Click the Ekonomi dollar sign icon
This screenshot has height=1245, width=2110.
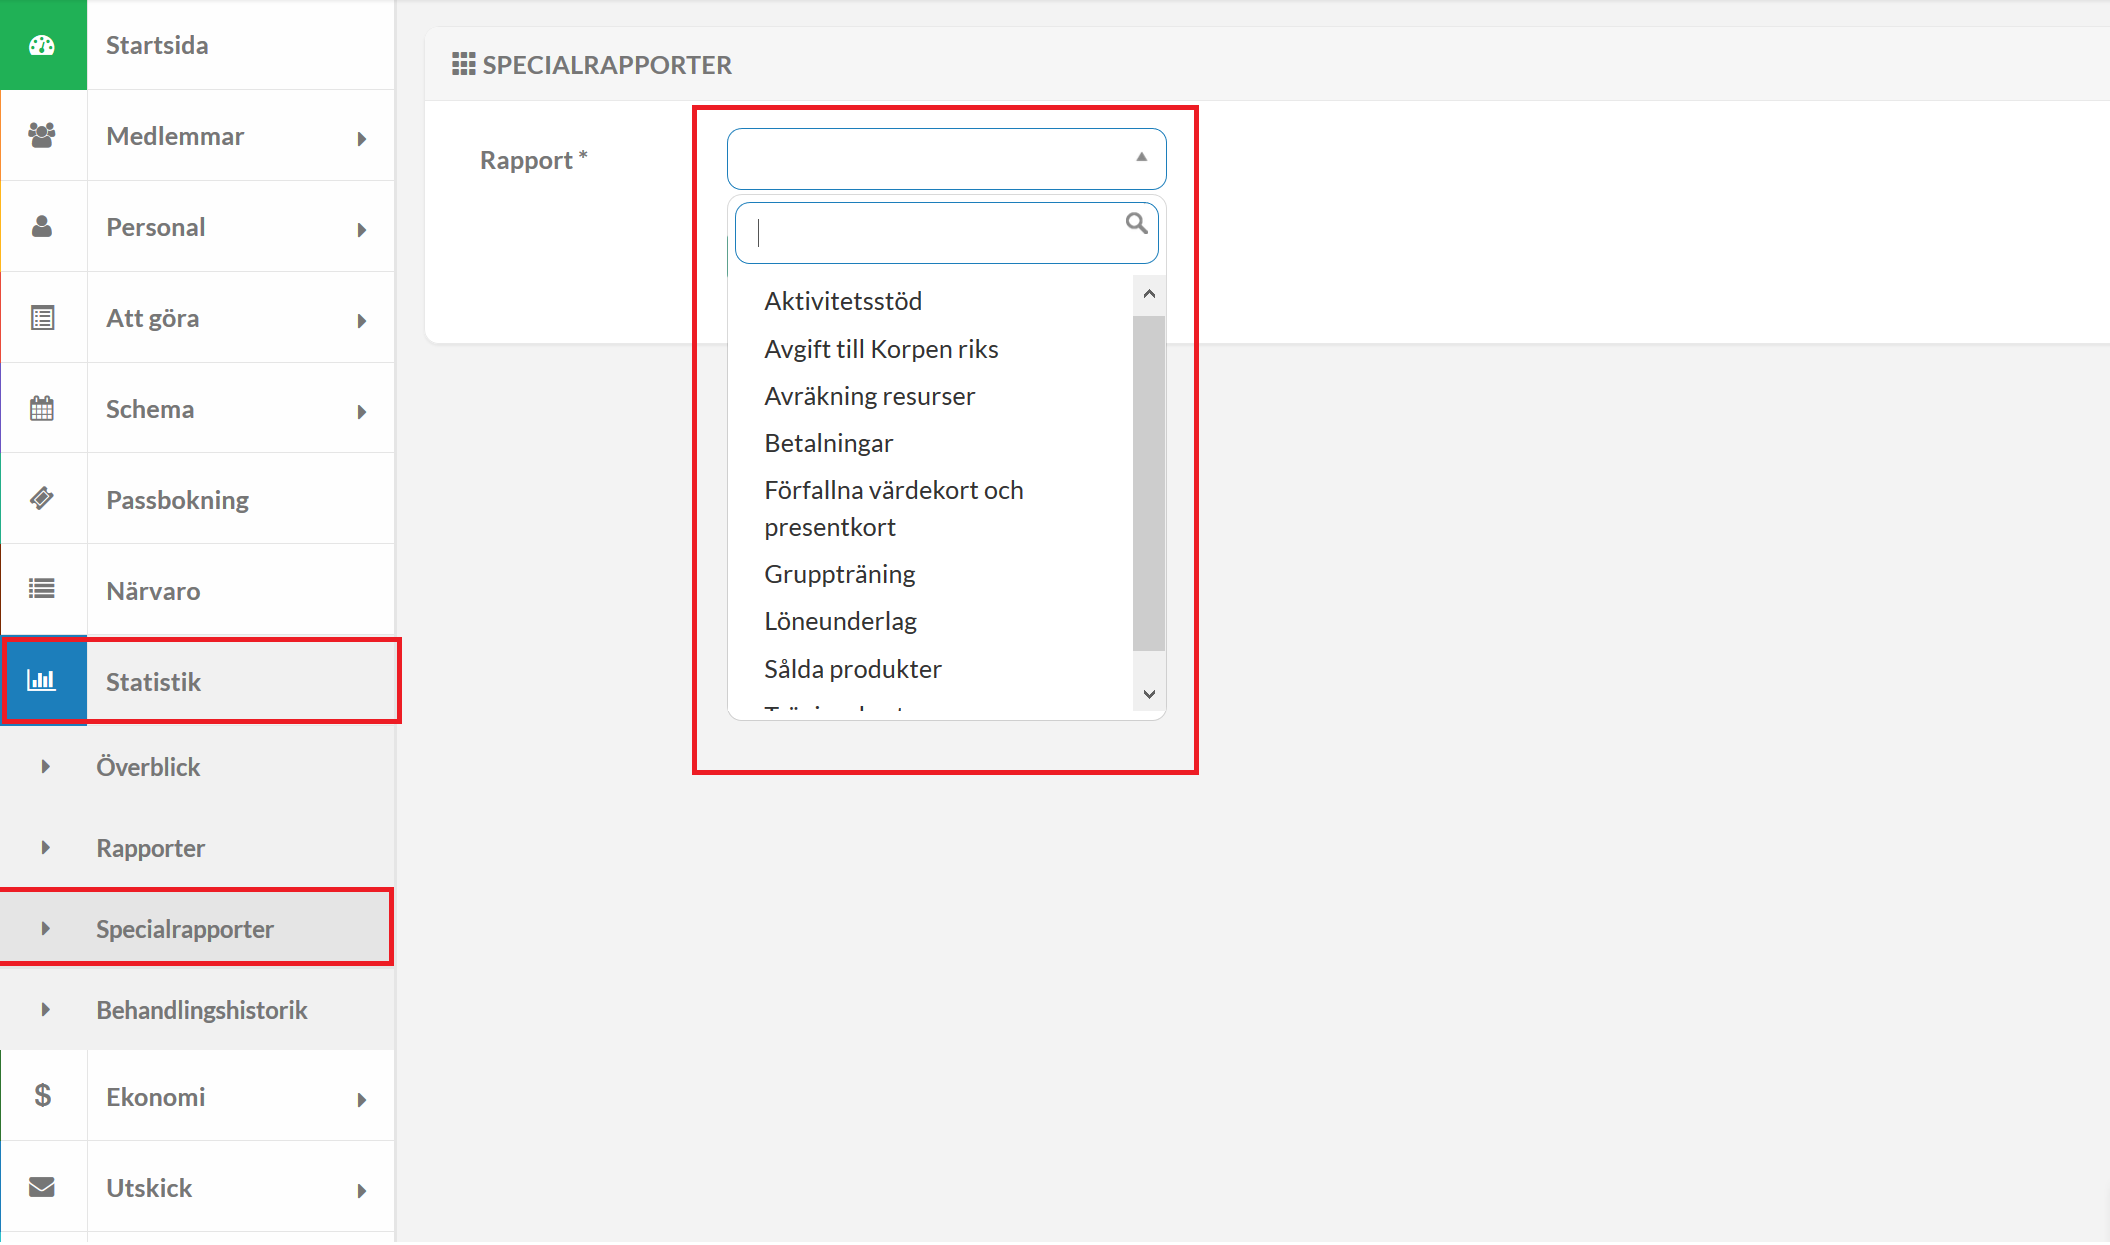click(x=42, y=1096)
